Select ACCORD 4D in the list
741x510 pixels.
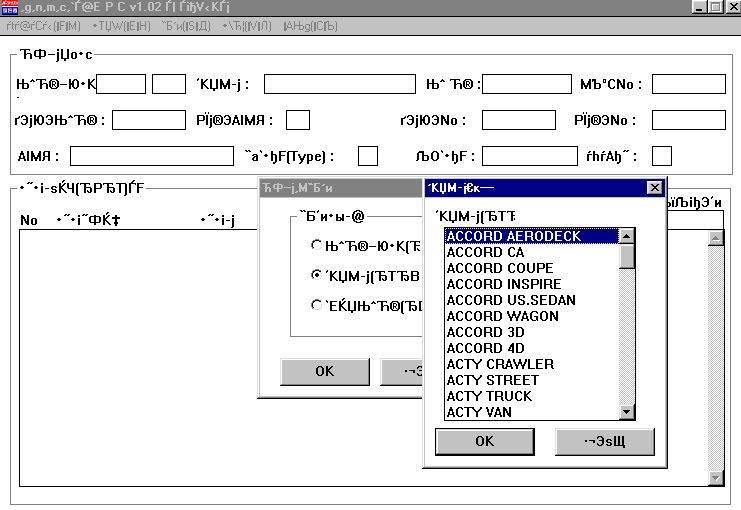point(532,349)
